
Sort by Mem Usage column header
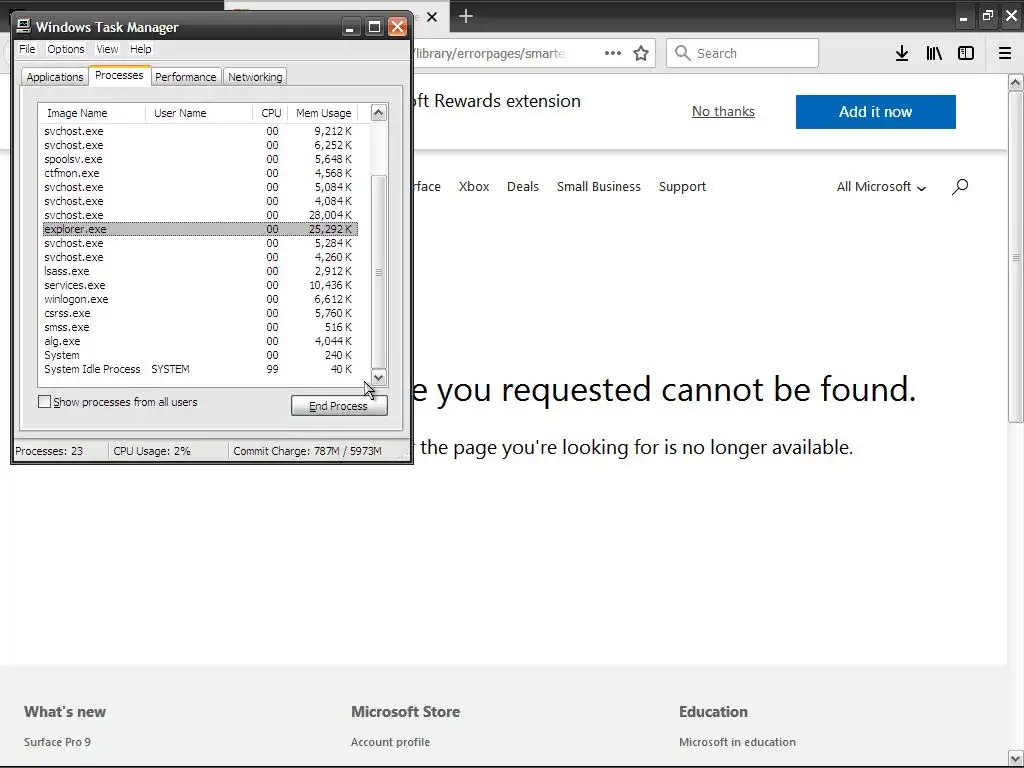[x=323, y=113]
